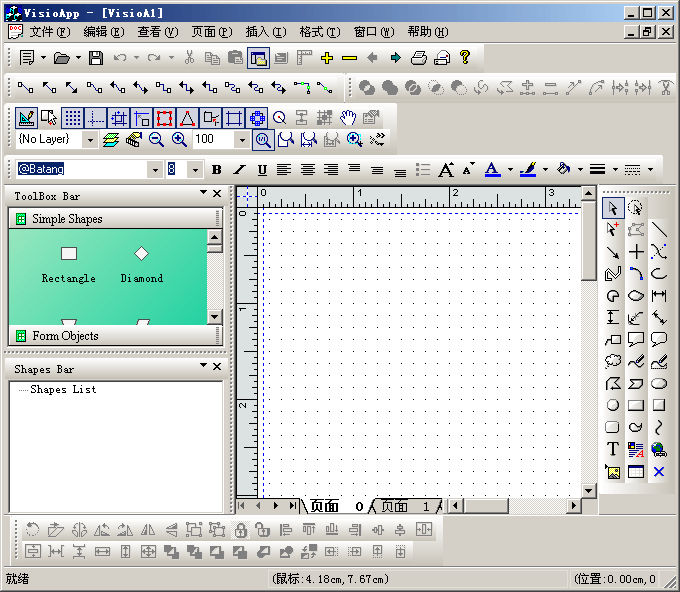Select the pointer arrow selection tool
Image resolution: width=680 pixels, height=592 pixels.
pos(613,208)
